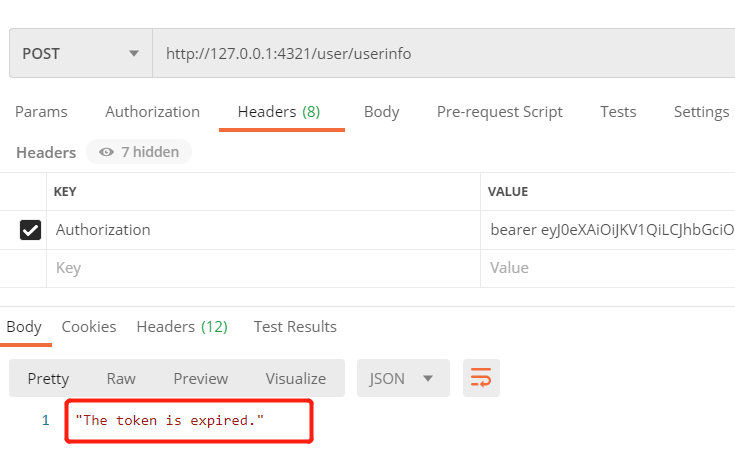Select the request Headers (8) tab

(279, 112)
